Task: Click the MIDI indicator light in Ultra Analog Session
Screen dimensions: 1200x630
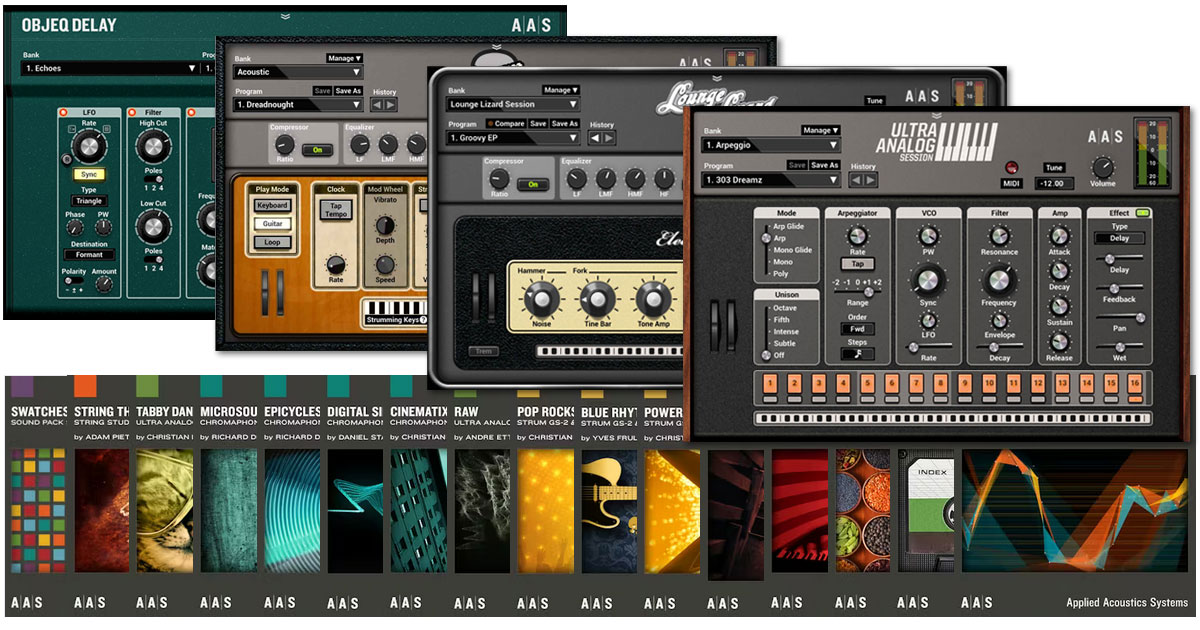Action: click(x=1012, y=169)
